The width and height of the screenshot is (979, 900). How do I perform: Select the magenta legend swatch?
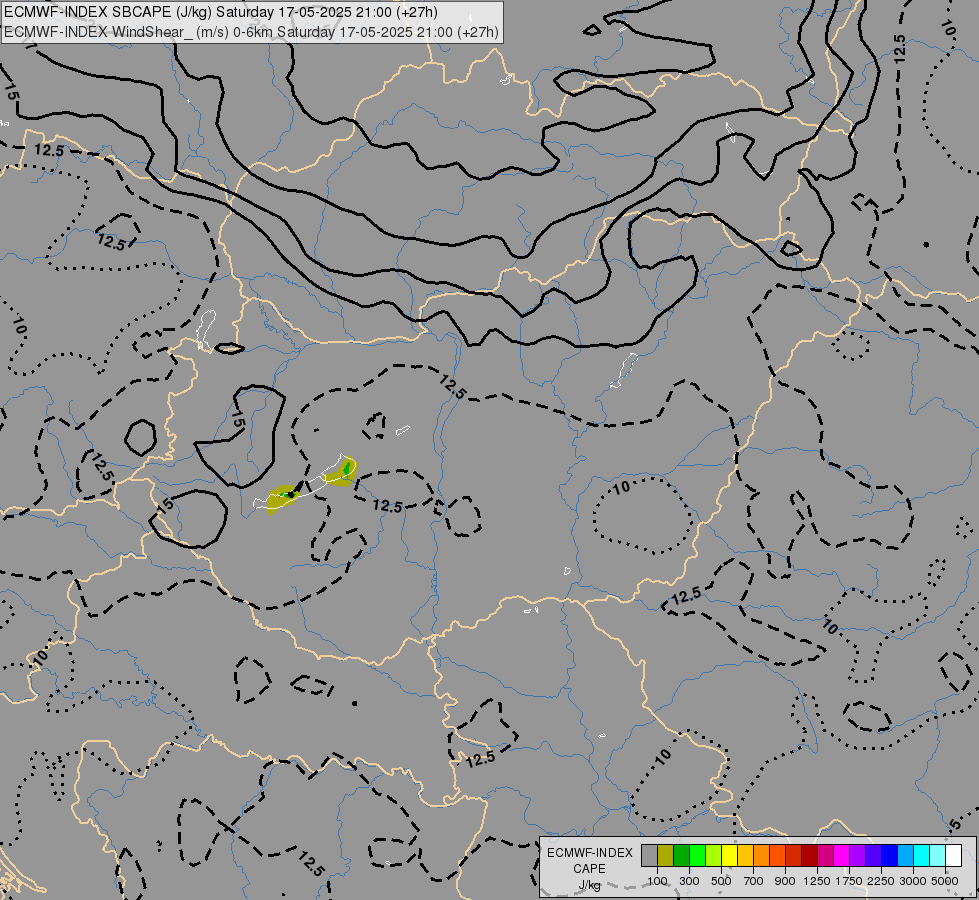pos(842,856)
